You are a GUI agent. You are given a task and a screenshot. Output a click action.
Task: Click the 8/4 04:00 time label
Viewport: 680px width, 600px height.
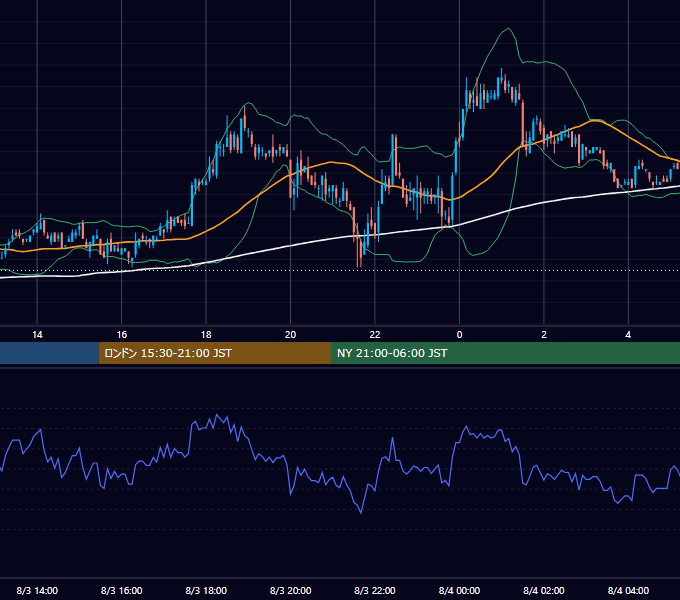click(x=628, y=590)
